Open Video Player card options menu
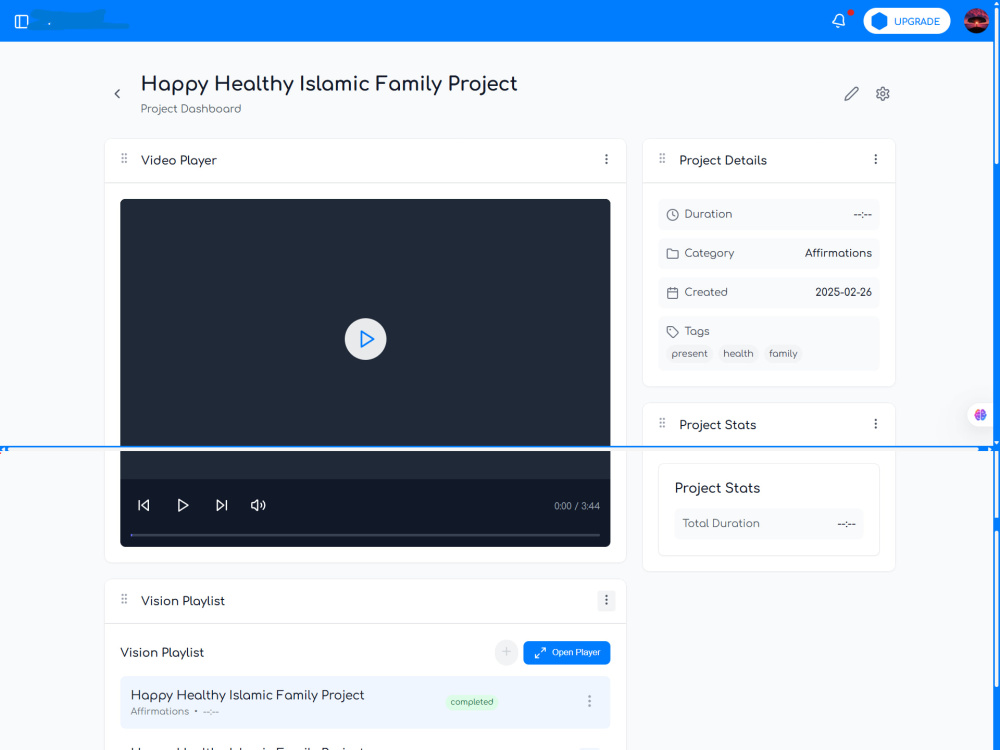This screenshot has height=750, width=1000. [x=607, y=159]
